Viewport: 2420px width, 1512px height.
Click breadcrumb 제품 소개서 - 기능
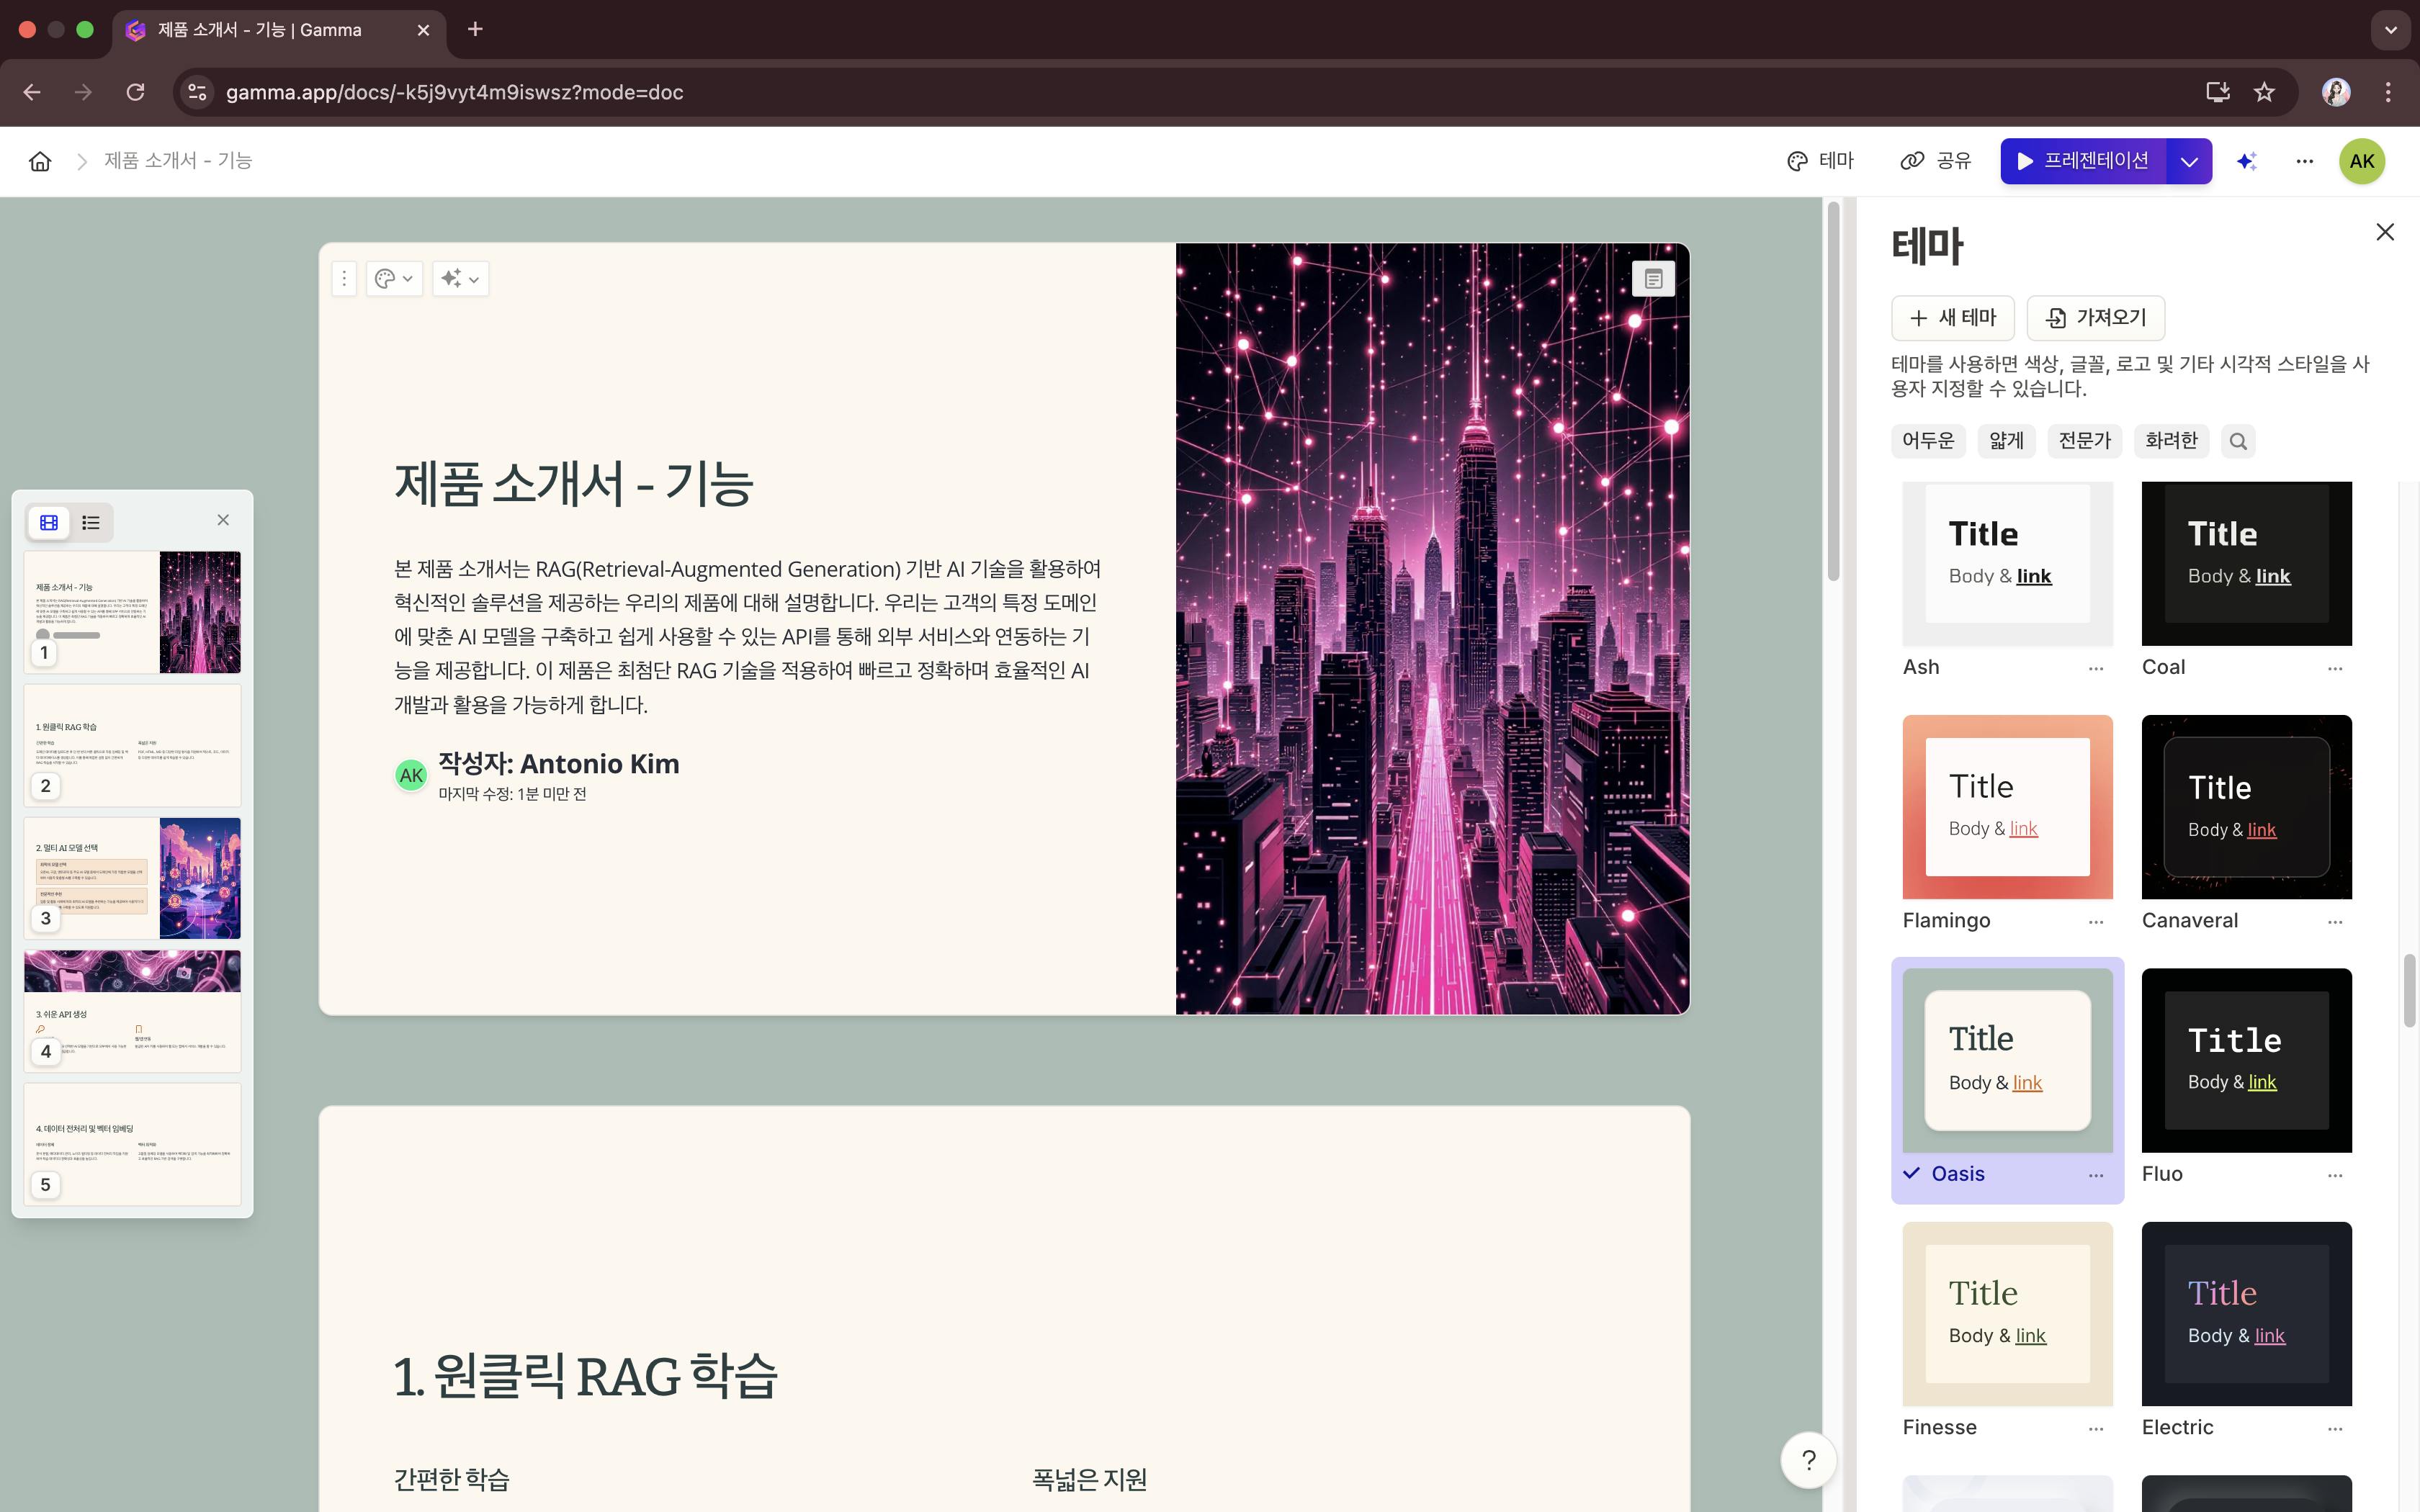[178, 161]
